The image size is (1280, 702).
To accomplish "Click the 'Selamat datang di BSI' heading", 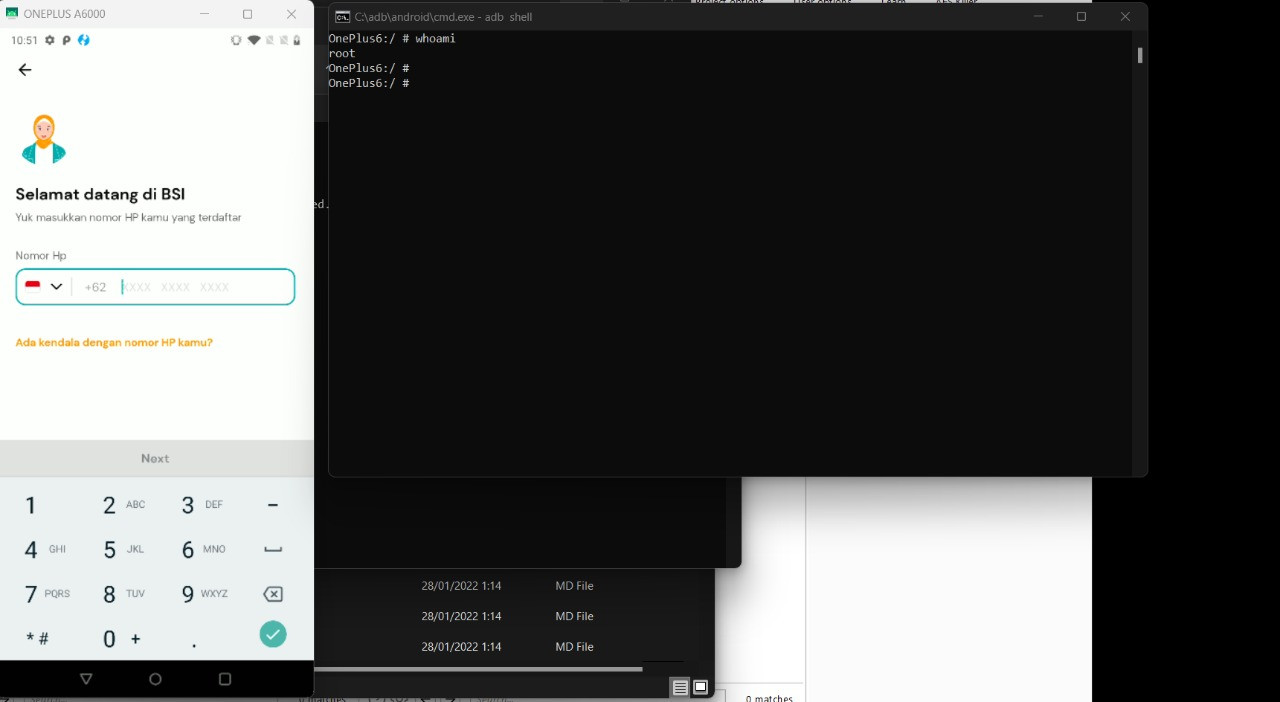I will [x=100, y=194].
